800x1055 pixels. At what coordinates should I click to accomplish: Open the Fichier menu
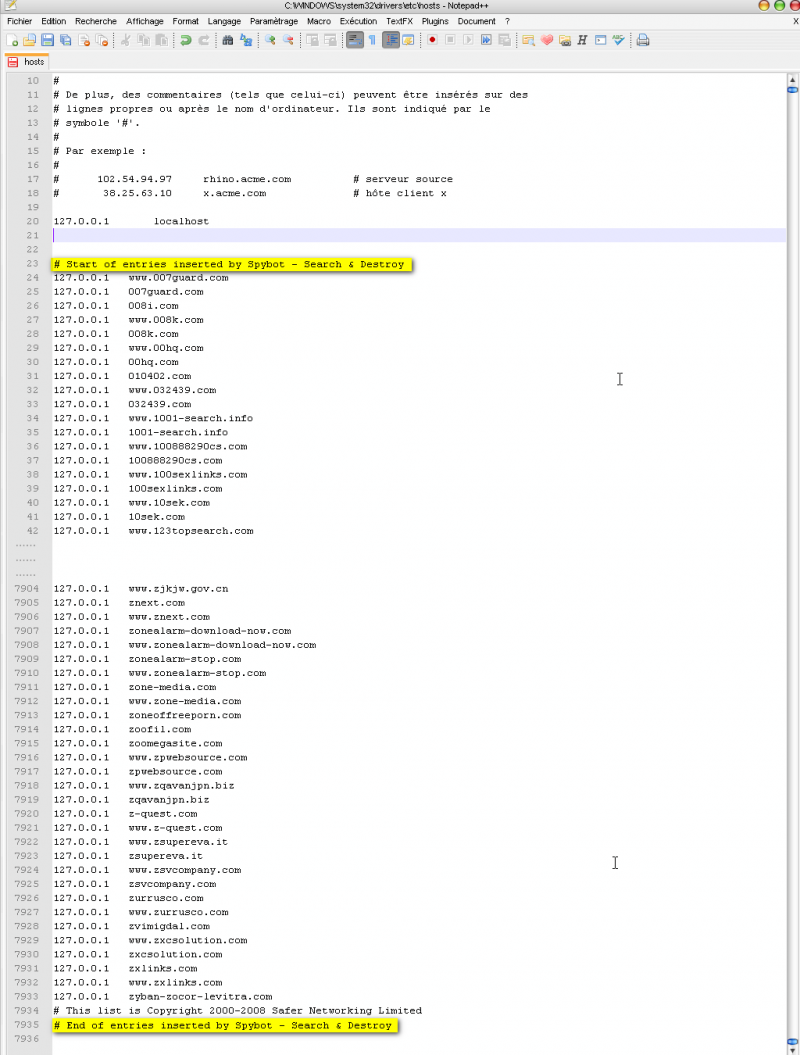(x=19, y=21)
